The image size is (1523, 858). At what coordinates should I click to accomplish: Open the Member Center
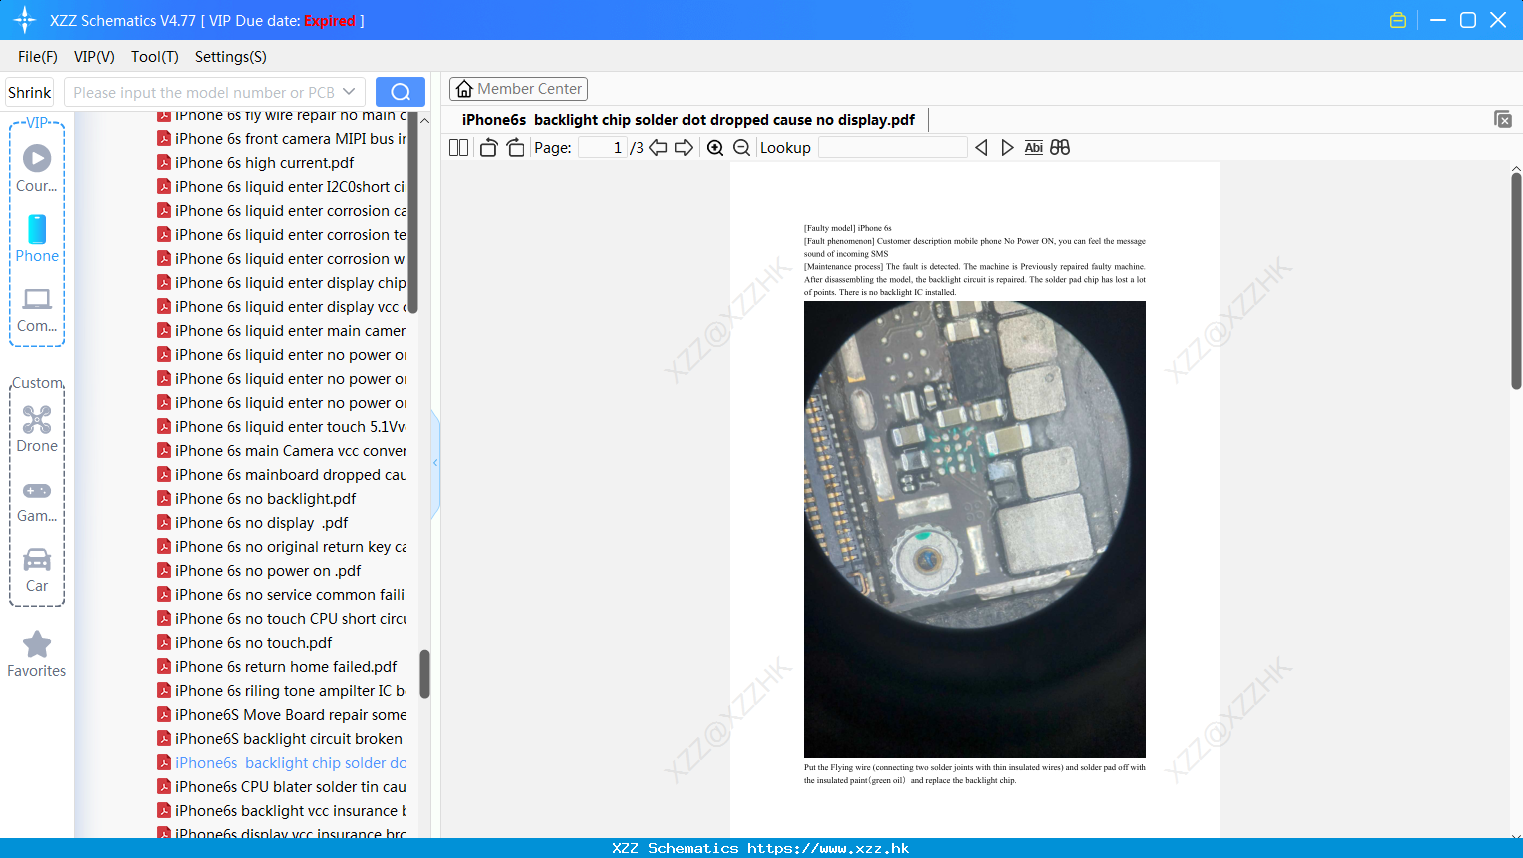pyautogui.click(x=518, y=89)
